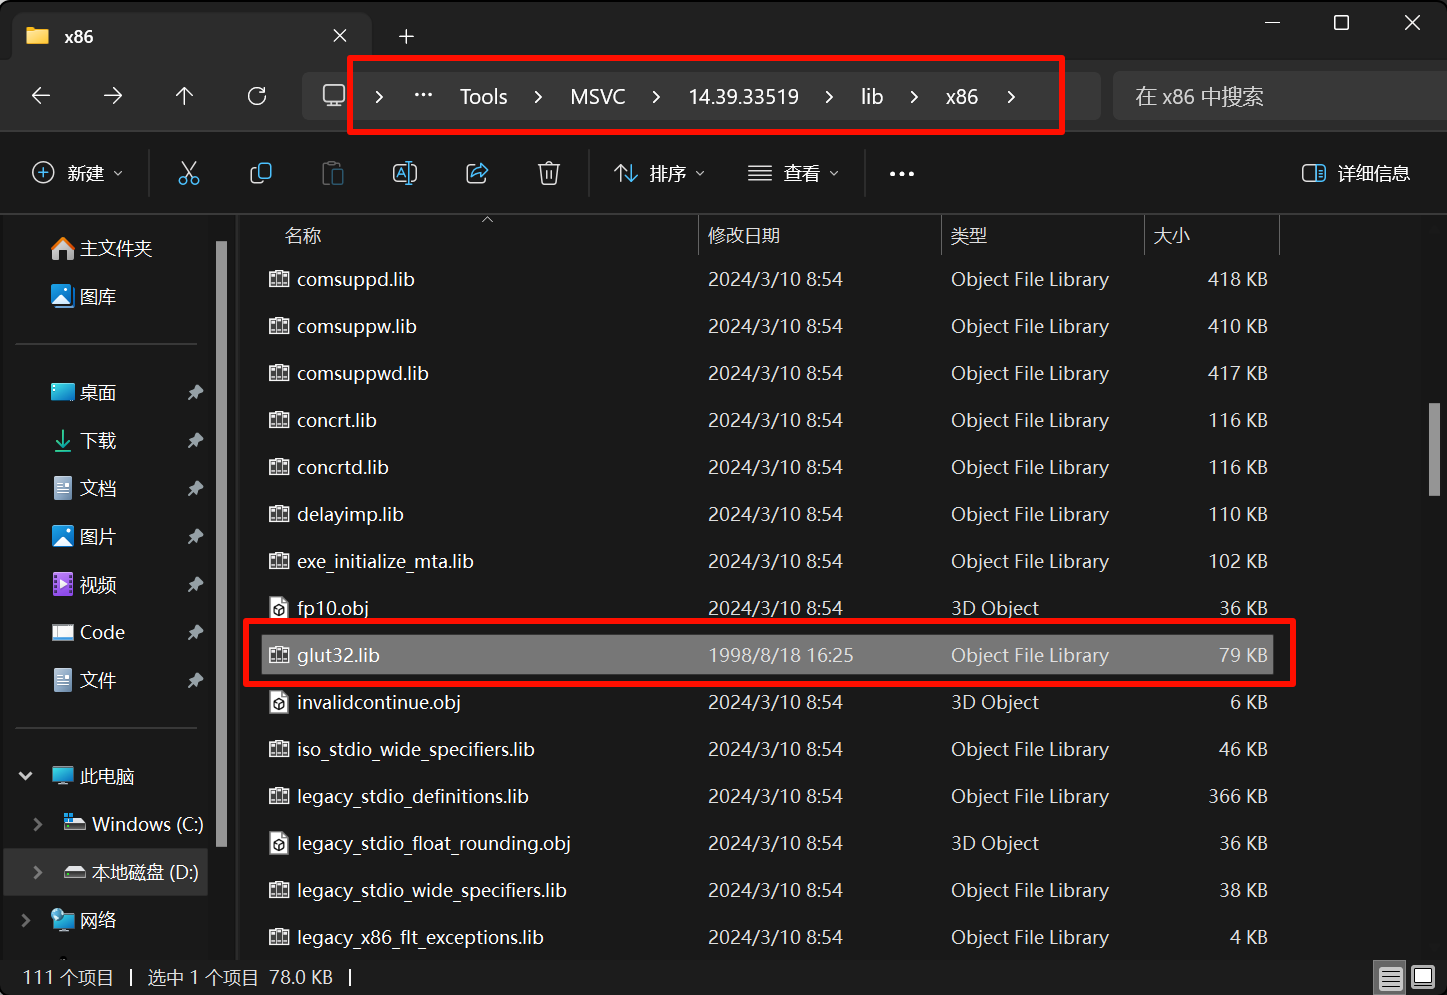The image size is (1447, 995).
Task: Click the file list vertical scrollbar thumb
Action: pos(1434,449)
